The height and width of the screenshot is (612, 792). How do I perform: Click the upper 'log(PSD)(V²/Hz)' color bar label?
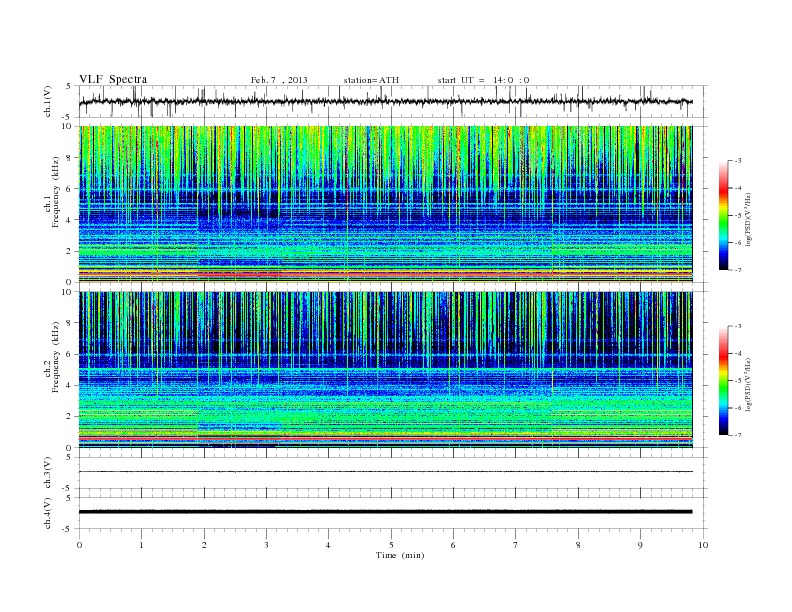click(x=748, y=219)
